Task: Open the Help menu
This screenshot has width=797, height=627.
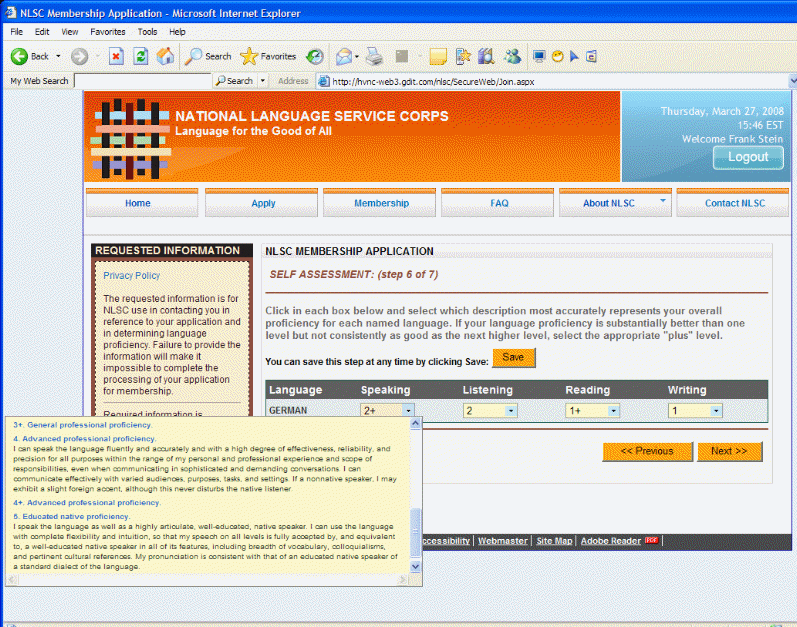Action: [177, 32]
